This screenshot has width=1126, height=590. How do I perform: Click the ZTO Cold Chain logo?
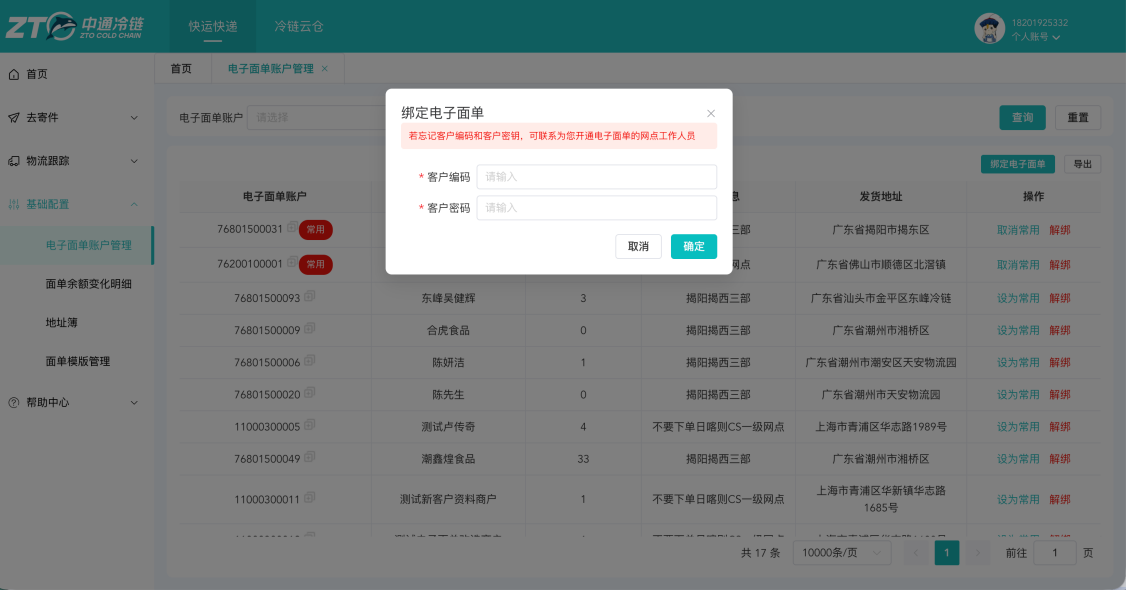pos(75,27)
